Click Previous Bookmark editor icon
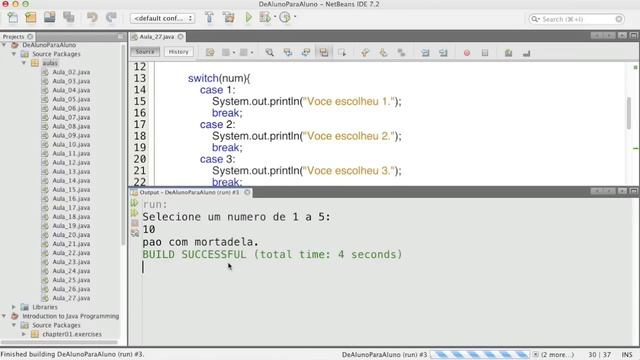This screenshot has width=640, height=360. pos(365,53)
